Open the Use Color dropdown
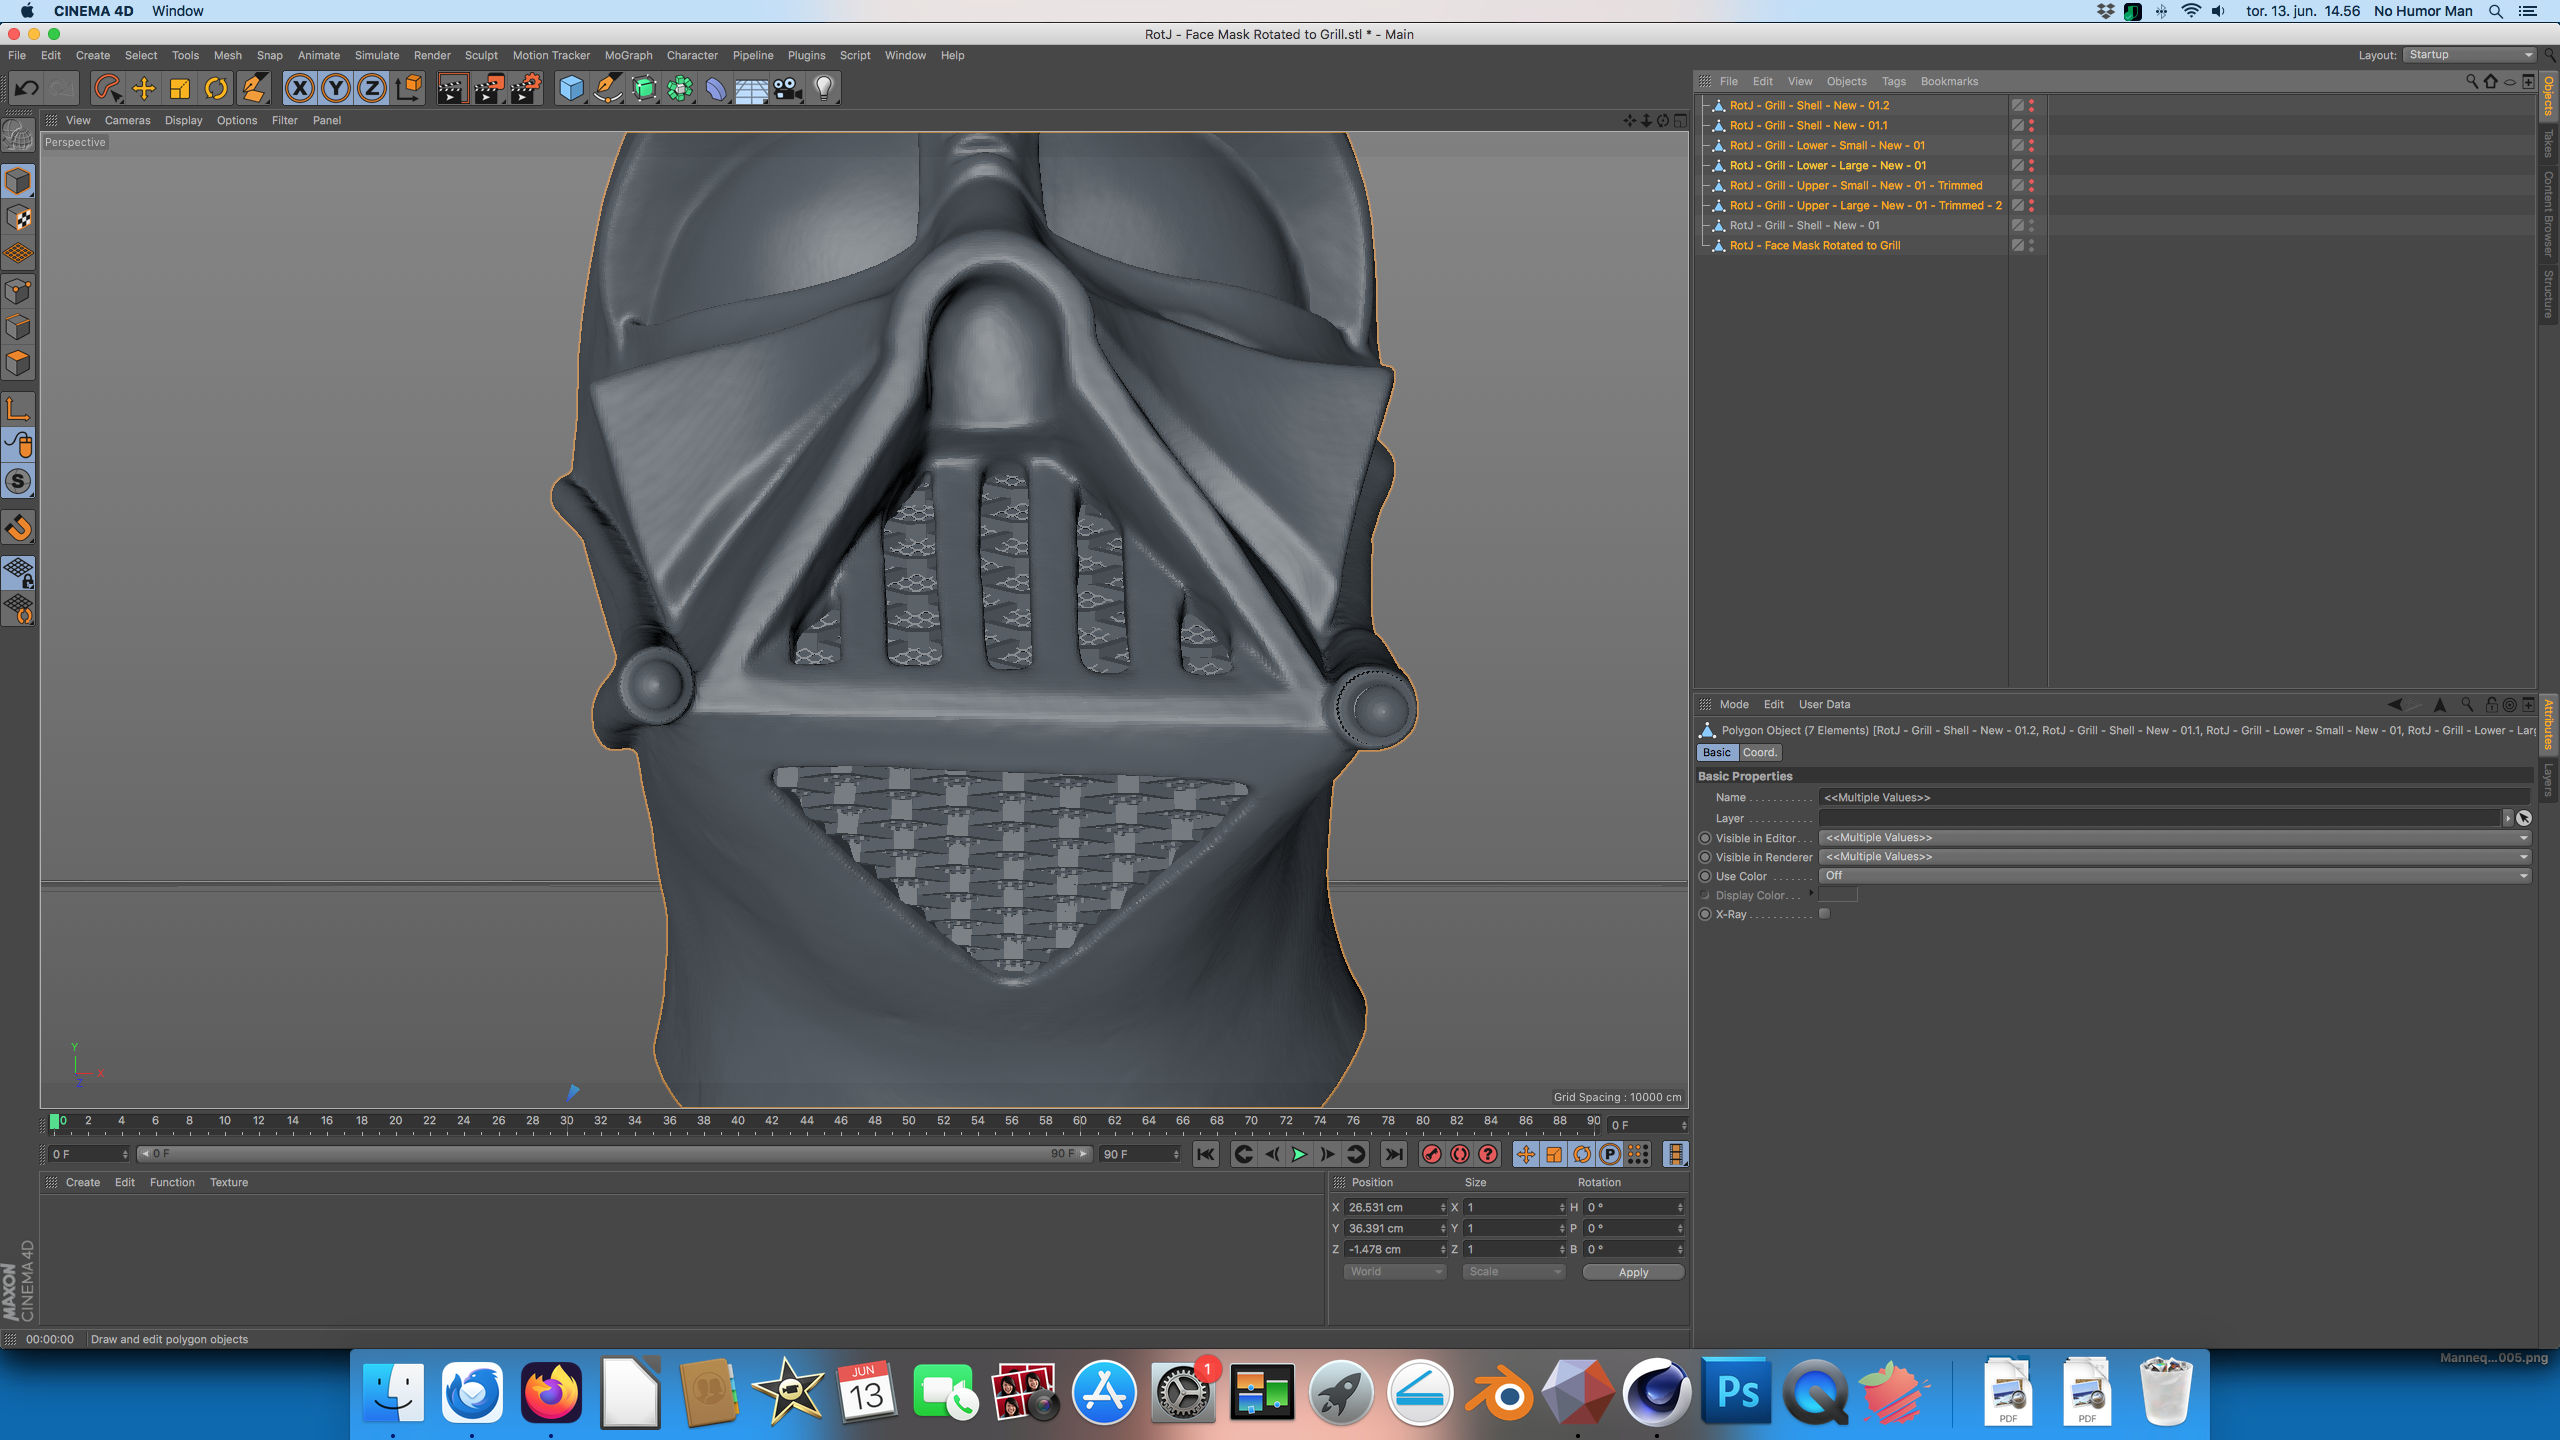 tap(2175, 876)
